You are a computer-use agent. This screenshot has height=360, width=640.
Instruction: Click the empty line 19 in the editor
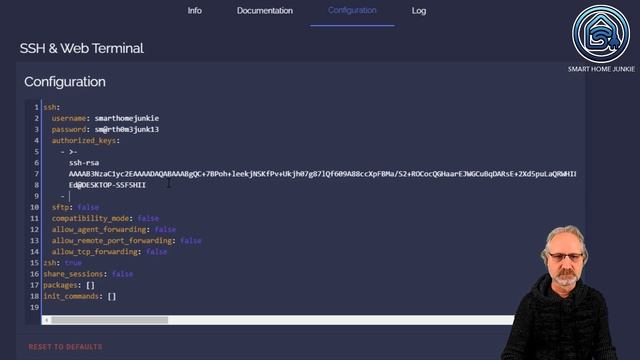(278, 307)
